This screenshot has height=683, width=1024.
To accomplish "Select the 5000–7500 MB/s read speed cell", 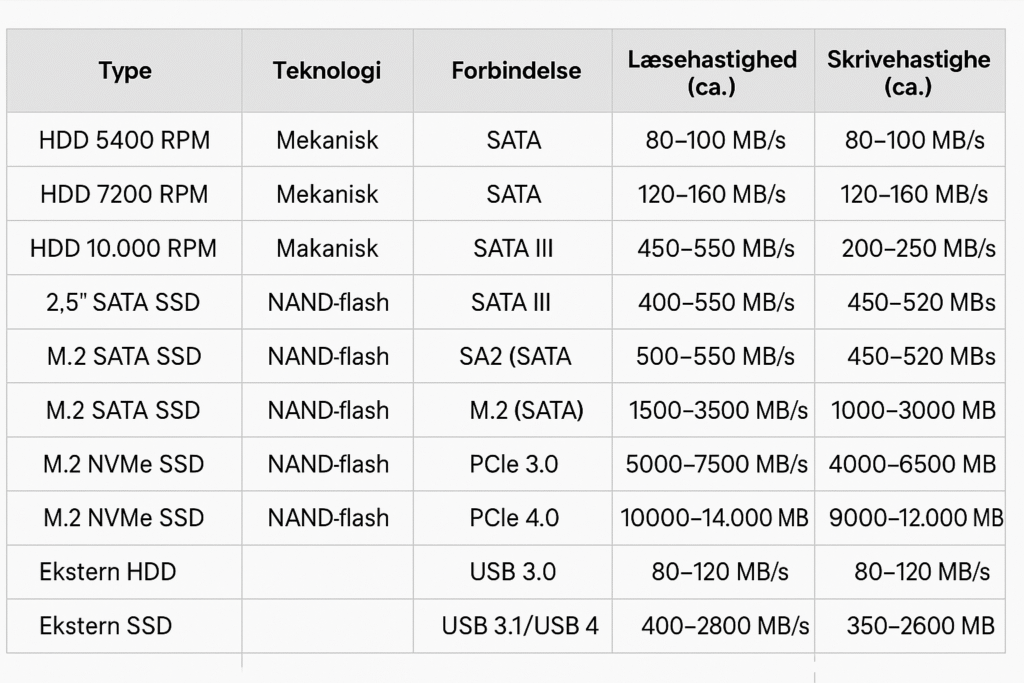I will (716, 464).
